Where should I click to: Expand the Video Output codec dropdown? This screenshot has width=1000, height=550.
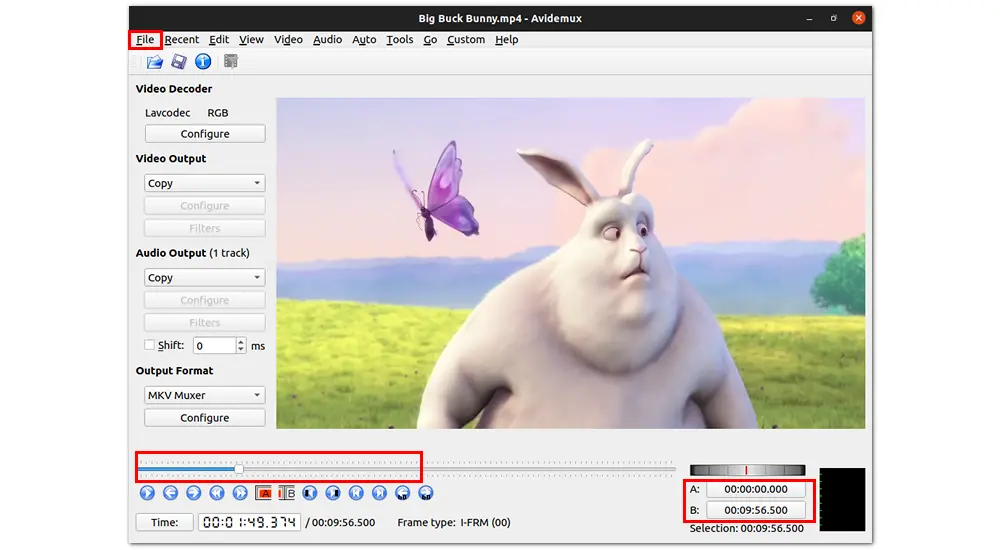(204, 184)
